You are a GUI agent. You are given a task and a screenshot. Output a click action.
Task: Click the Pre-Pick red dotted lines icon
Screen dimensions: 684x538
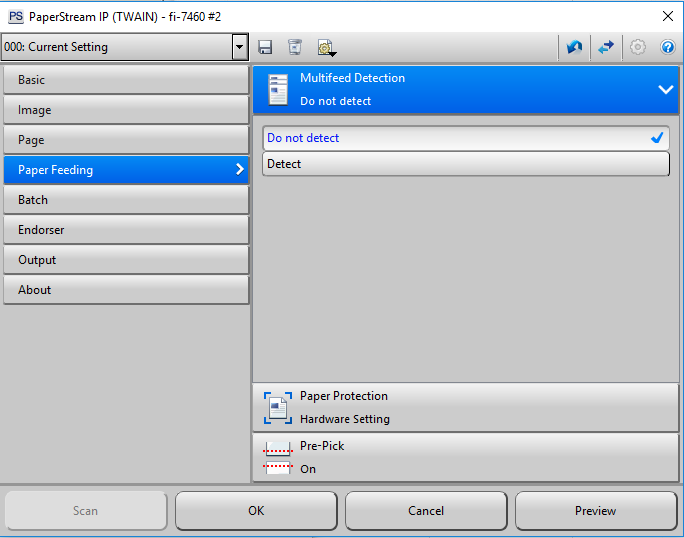277,457
